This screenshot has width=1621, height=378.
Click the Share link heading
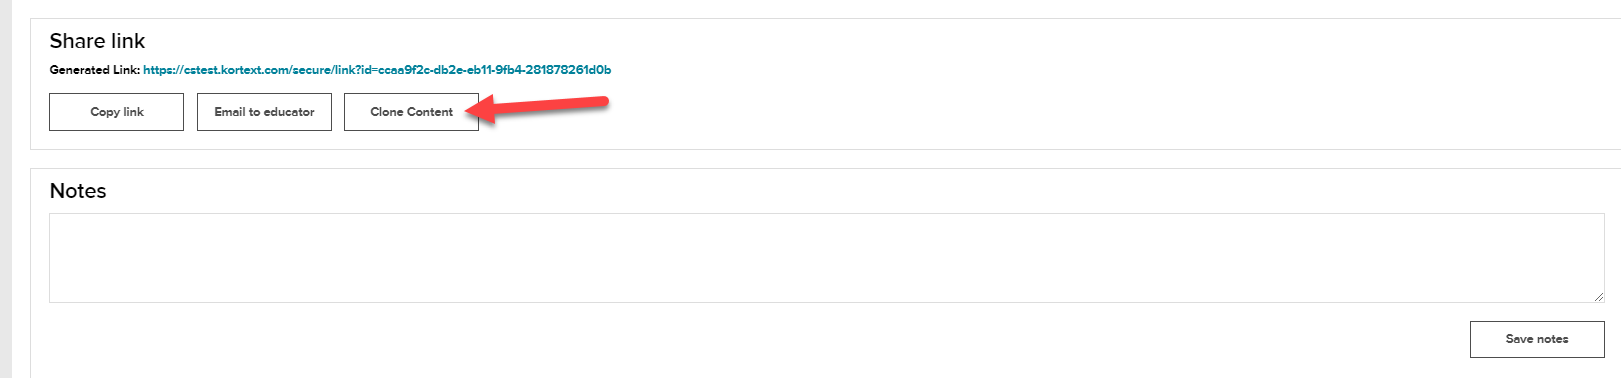97,41
